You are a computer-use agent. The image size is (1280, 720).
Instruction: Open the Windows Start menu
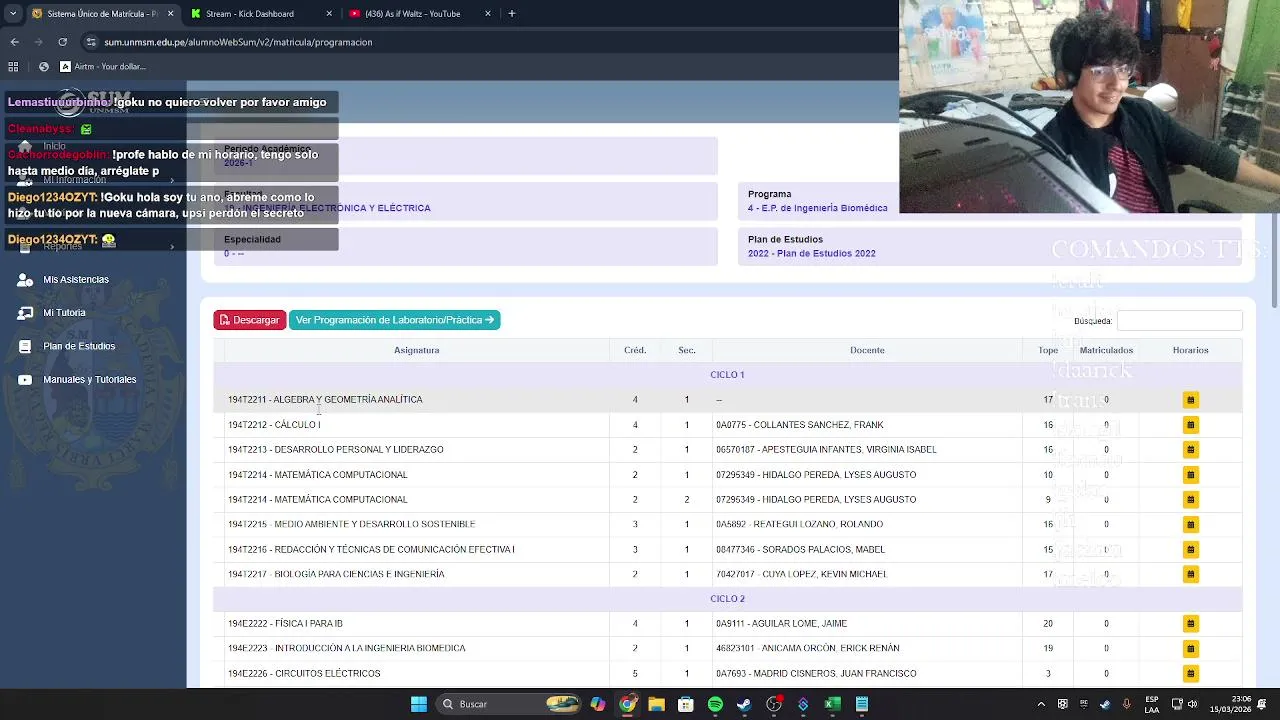(x=419, y=704)
